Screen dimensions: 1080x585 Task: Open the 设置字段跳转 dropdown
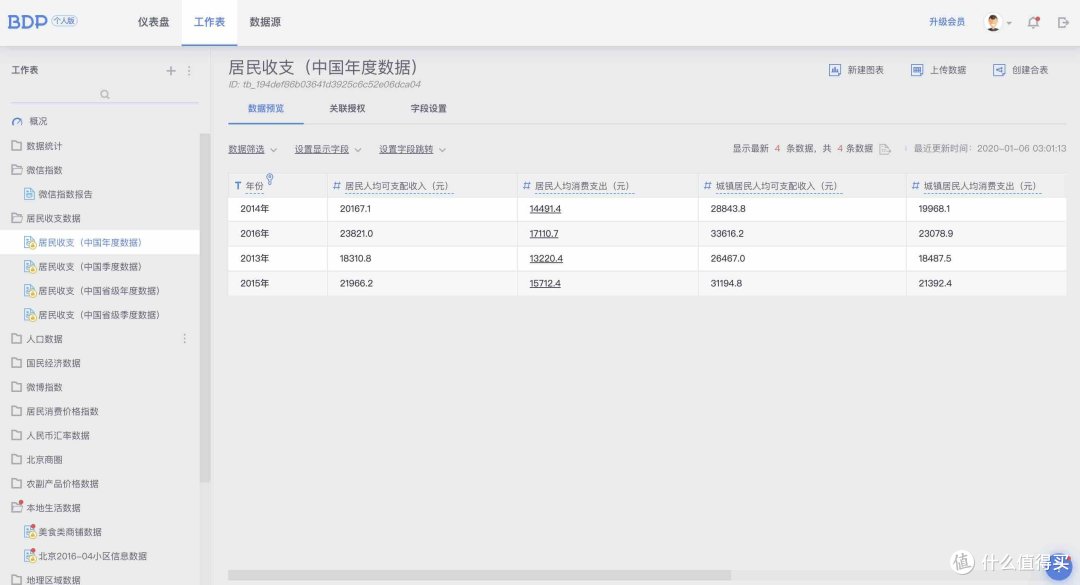pos(412,150)
